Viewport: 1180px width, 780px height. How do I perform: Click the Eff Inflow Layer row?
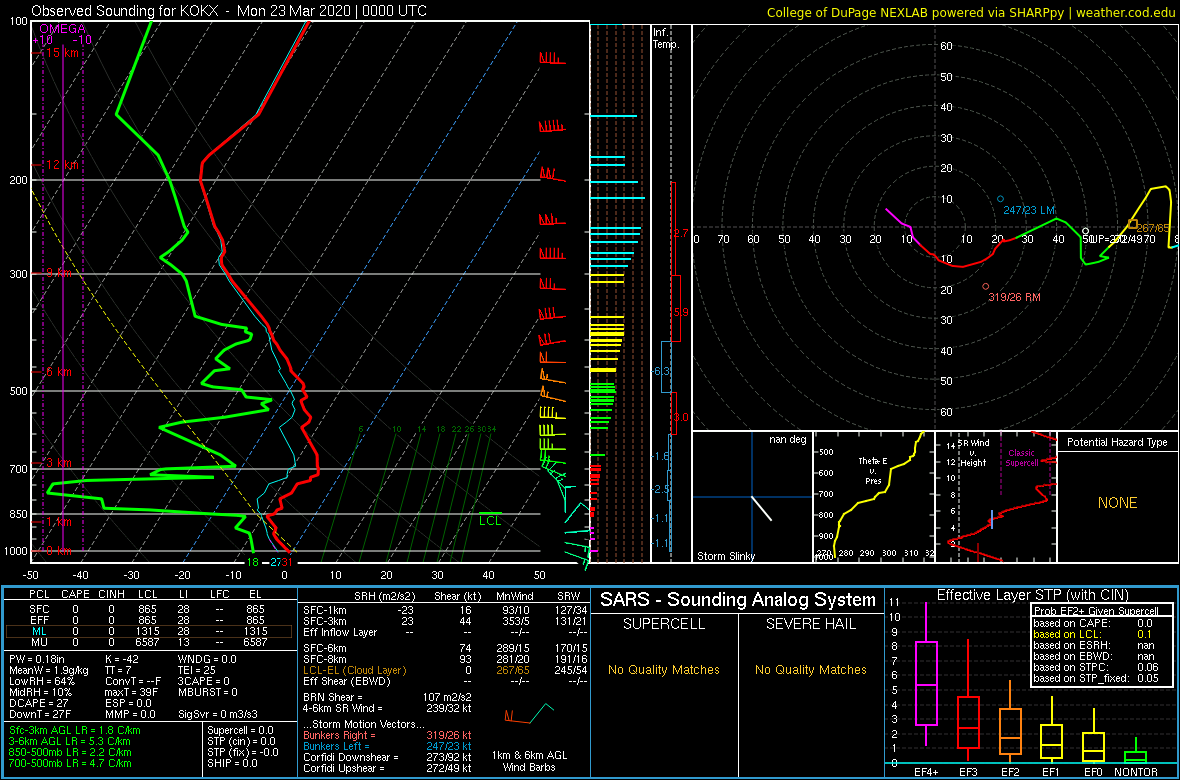[445, 631]
